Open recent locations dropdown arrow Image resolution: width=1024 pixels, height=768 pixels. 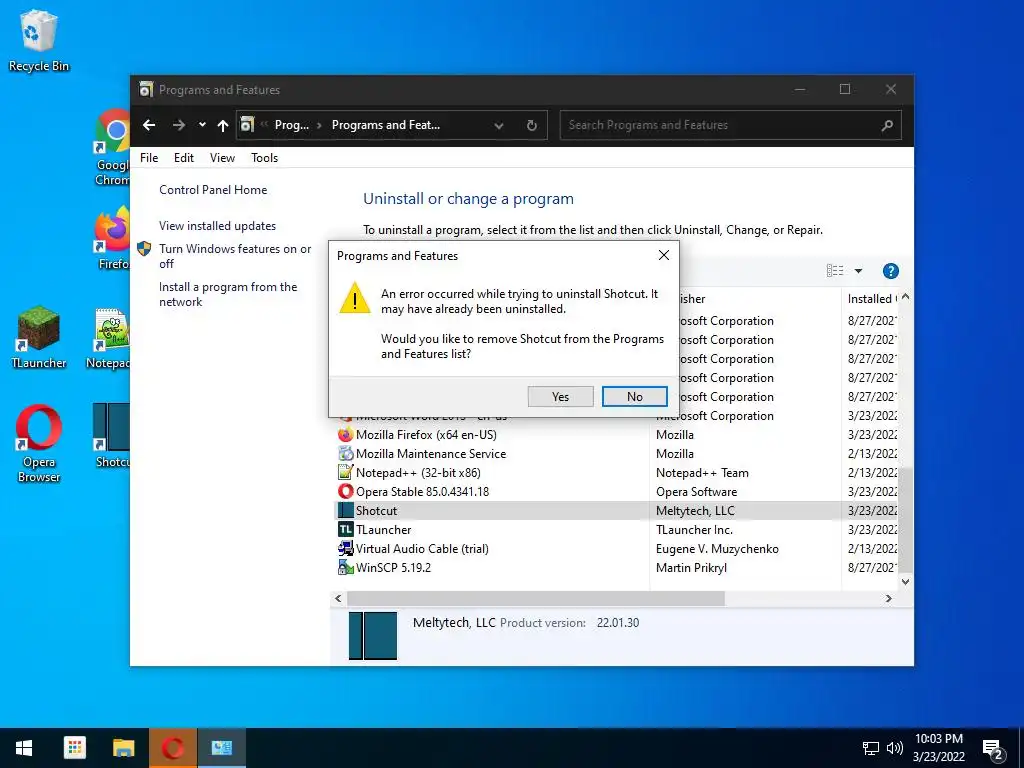tap(202, 125)
